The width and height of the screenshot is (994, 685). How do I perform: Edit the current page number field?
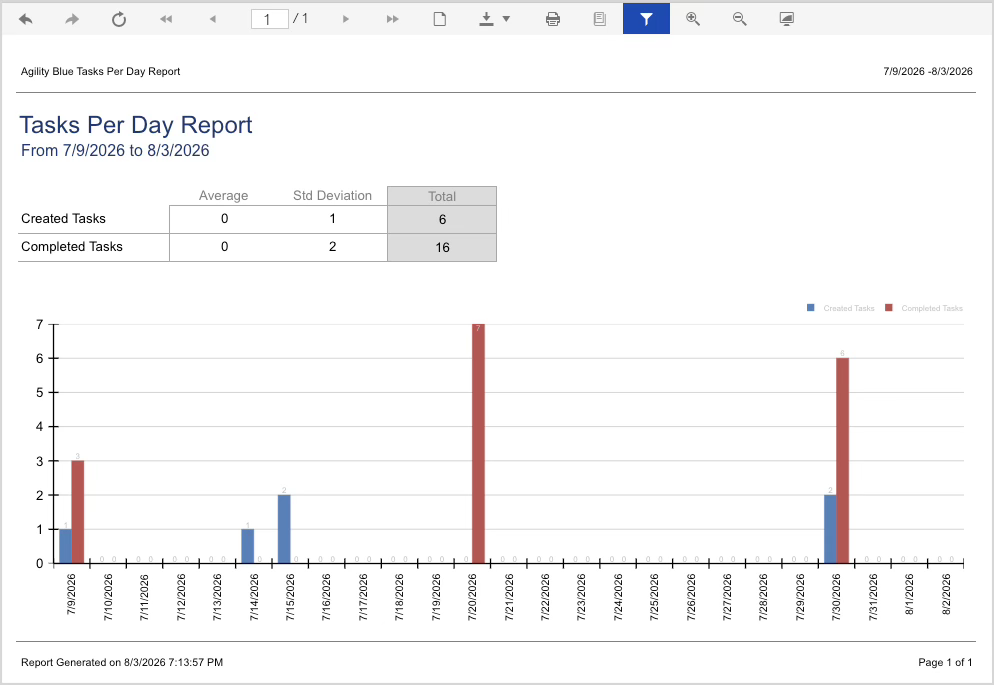269,19
